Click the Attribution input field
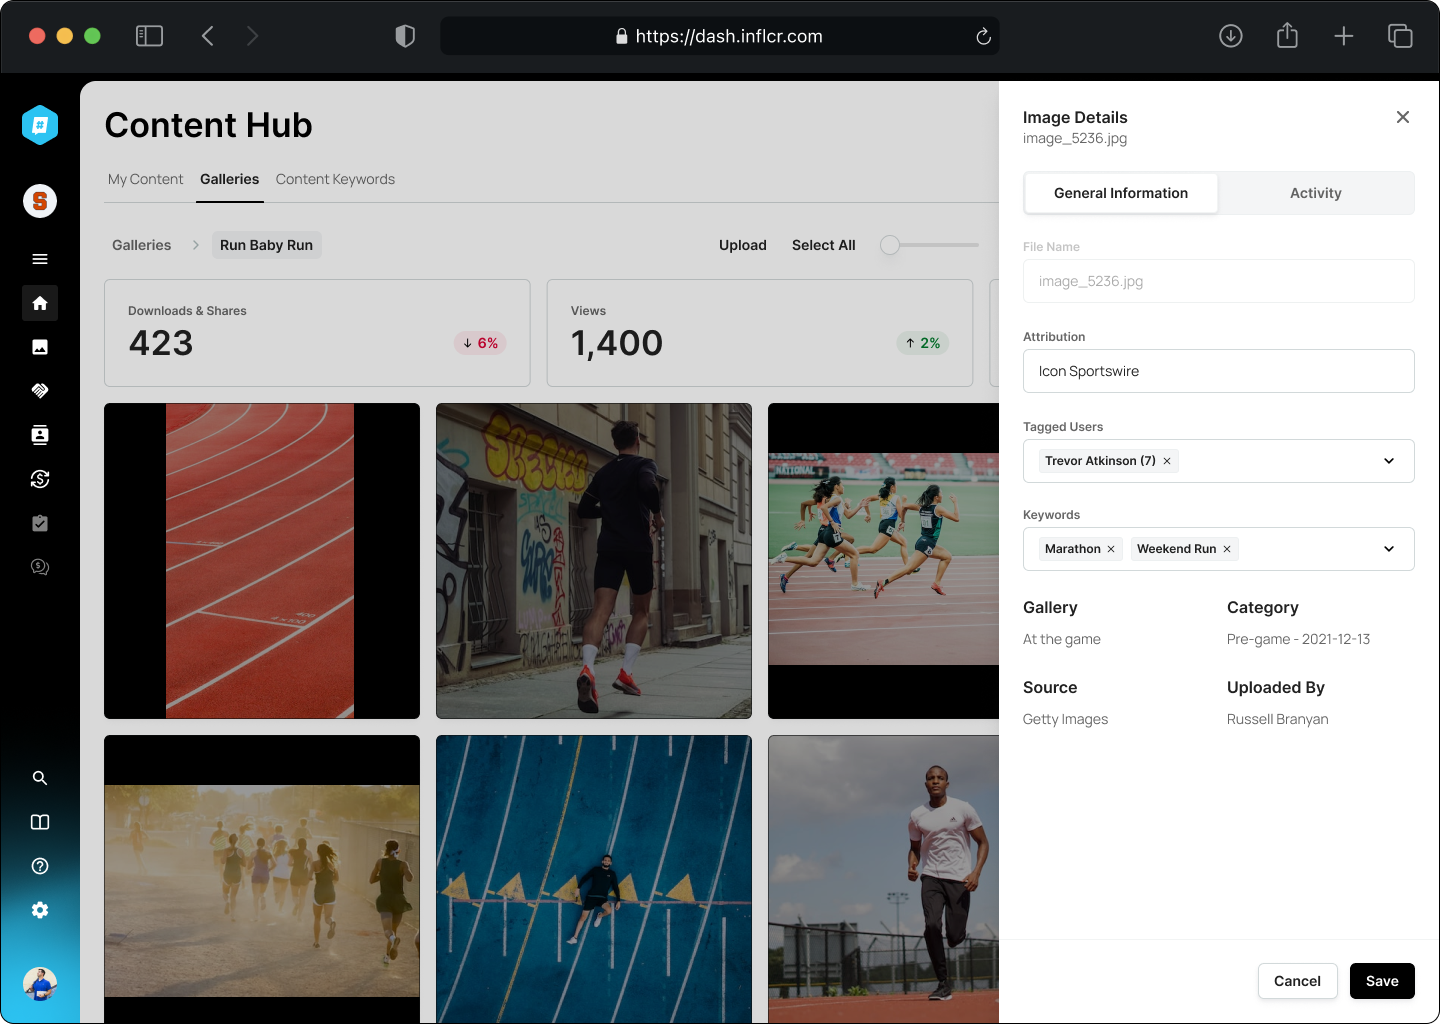Viewport: 1440px width, 1024px height. click(x=1218, y=371)
